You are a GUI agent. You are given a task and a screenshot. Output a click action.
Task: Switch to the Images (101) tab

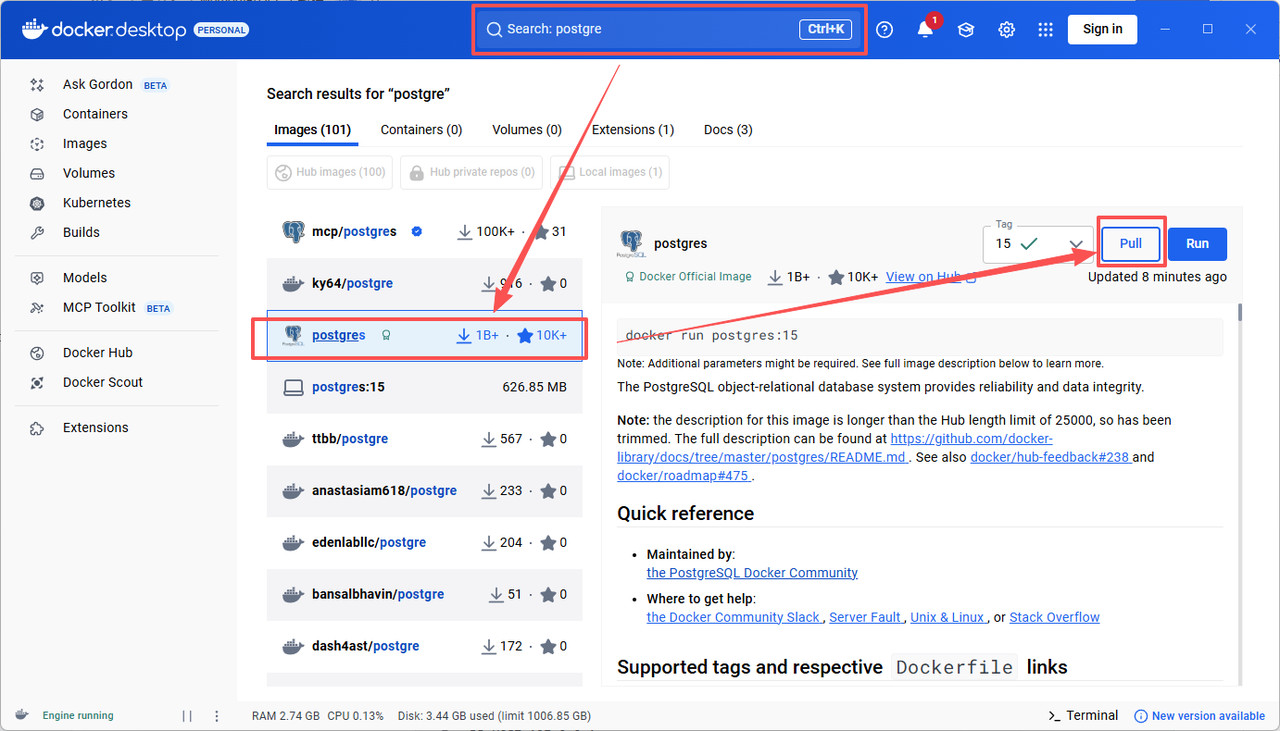point(312,130)
